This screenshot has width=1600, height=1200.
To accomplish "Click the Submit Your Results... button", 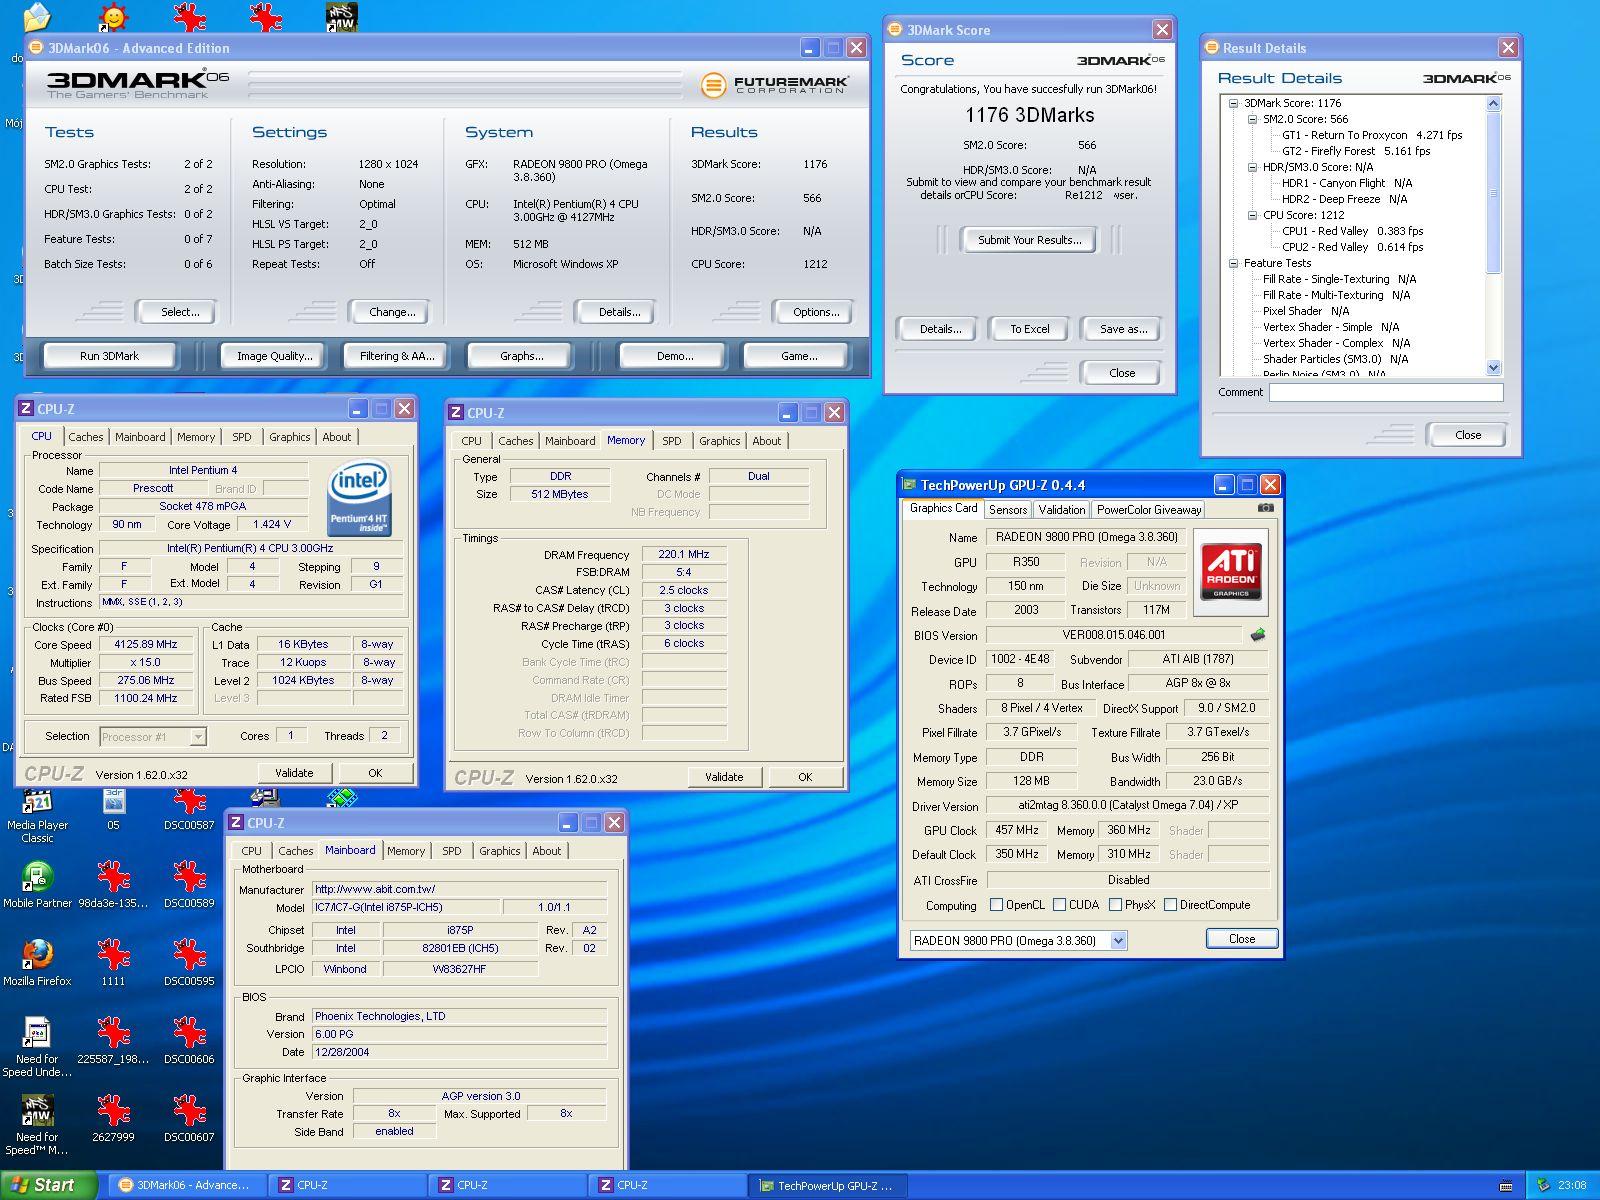I will (1029, 240).
